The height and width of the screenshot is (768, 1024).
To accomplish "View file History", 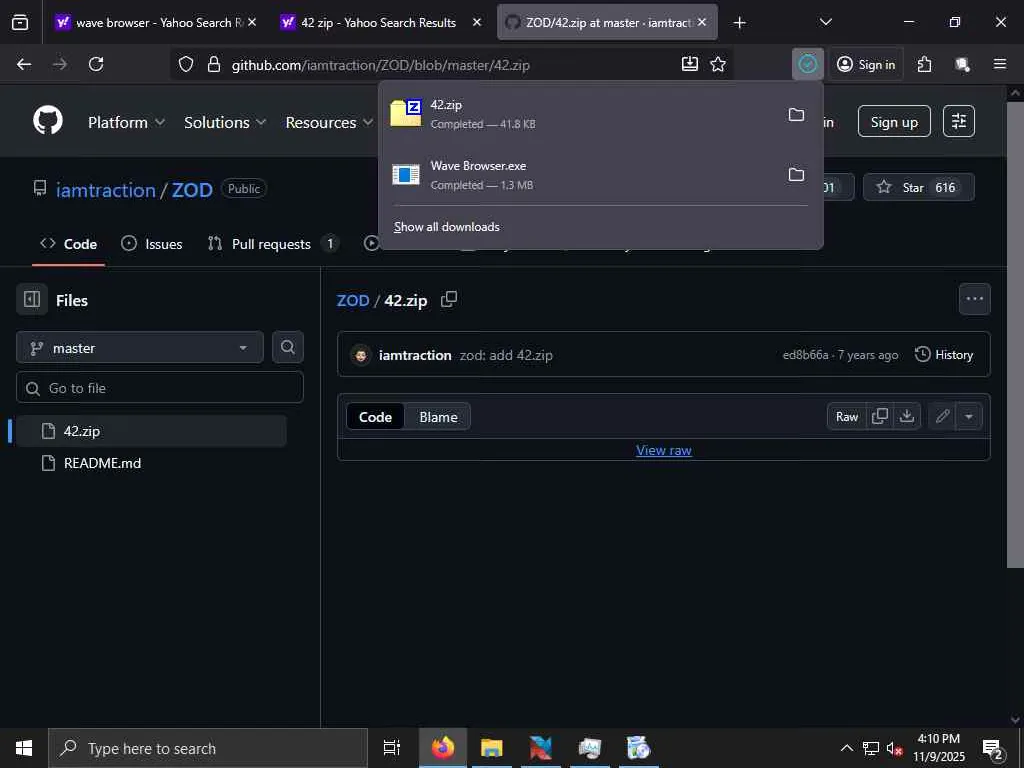I will (x=944, y=355).
